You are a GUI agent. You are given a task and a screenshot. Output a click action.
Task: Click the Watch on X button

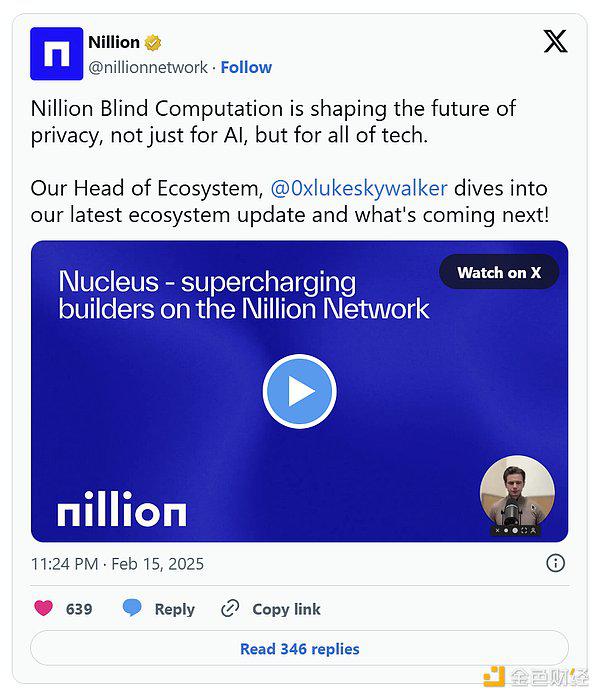499,272
